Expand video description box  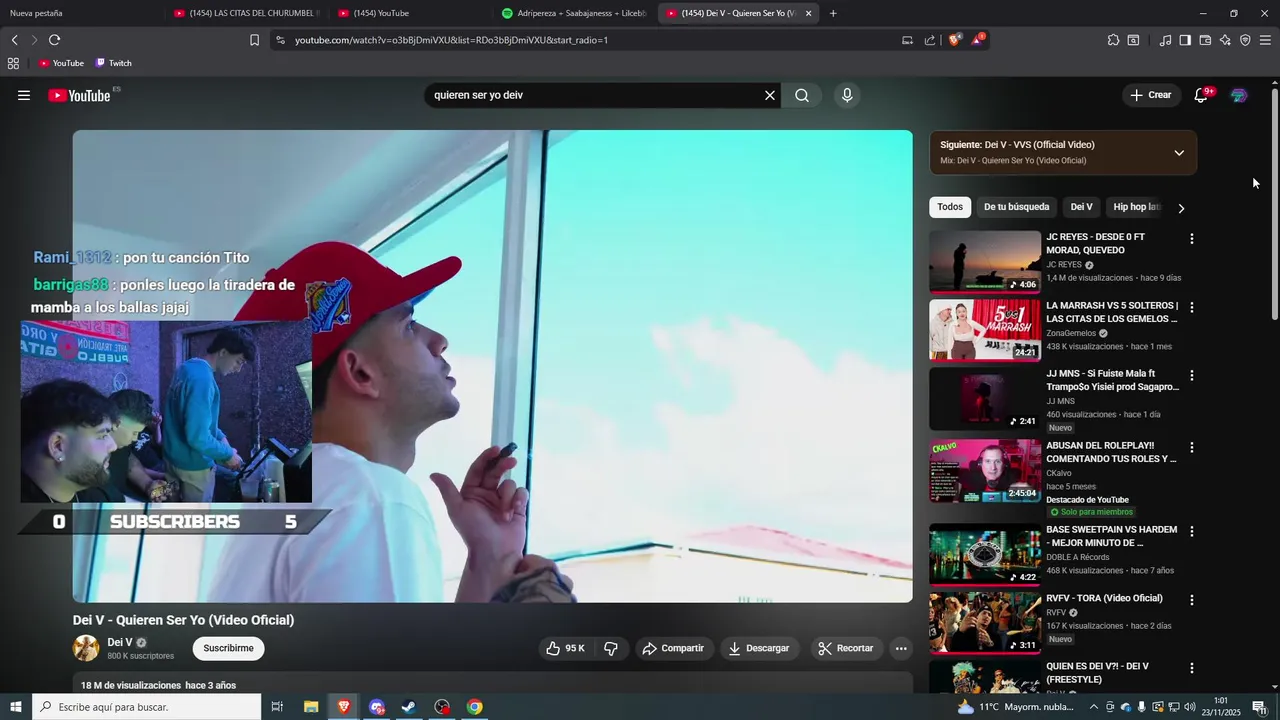click(493, 684)
